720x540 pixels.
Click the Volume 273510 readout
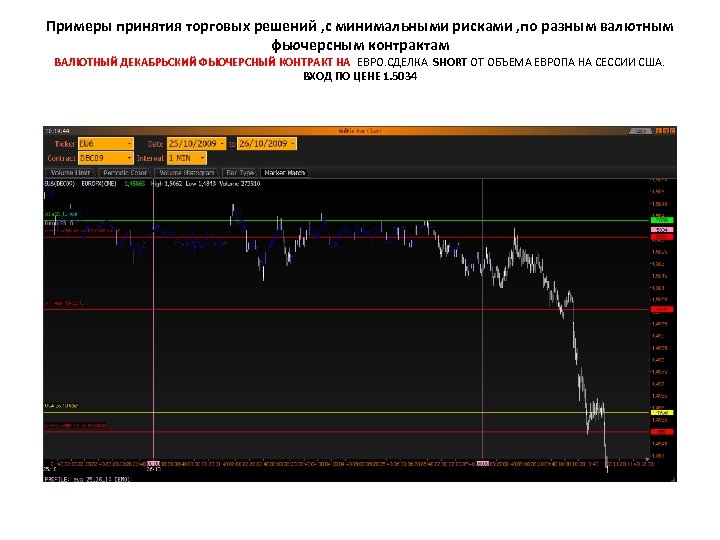(x=240, y=184)
